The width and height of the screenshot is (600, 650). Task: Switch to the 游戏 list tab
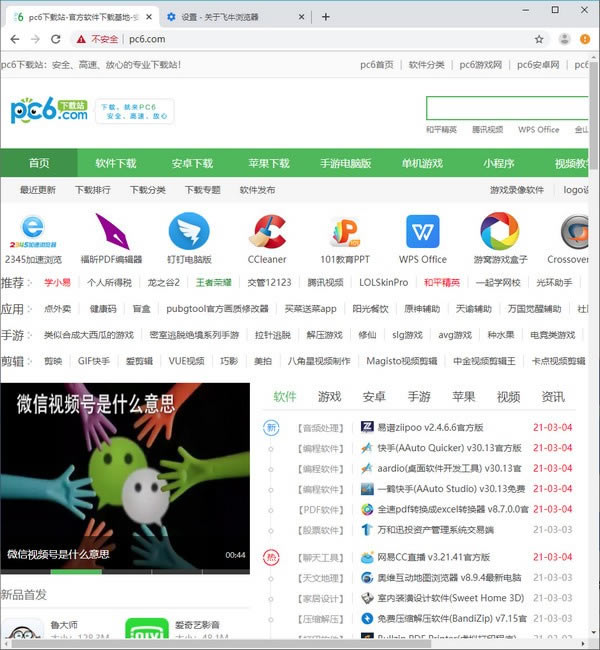[x=329, y=397]
